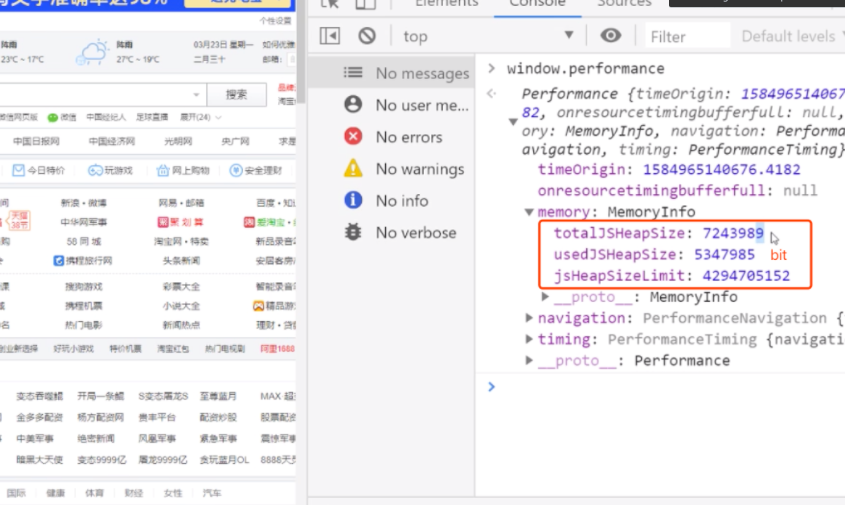845x505 pixels.
Task: Open the 热门电影 link
Action: [84, 325]
